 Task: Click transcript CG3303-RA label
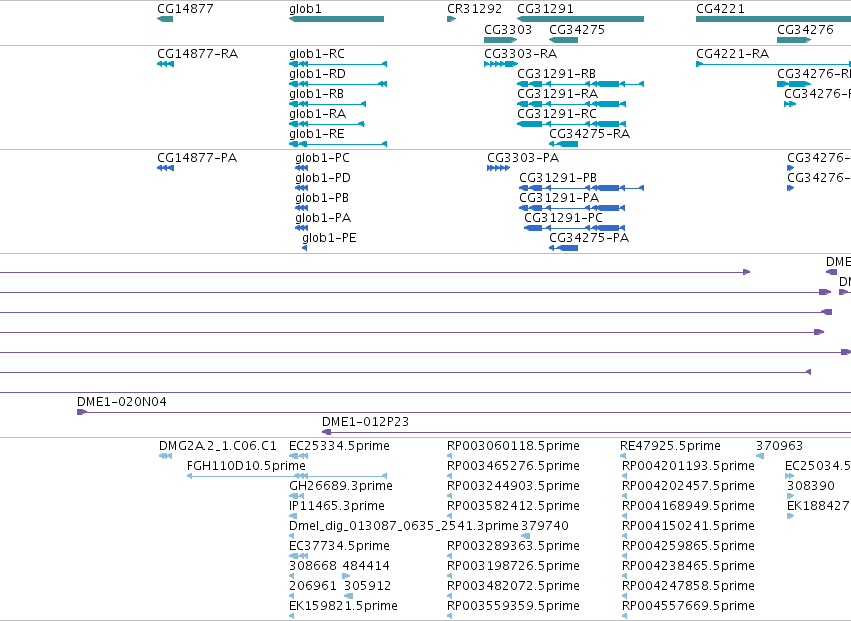click(x=520, y=54)
